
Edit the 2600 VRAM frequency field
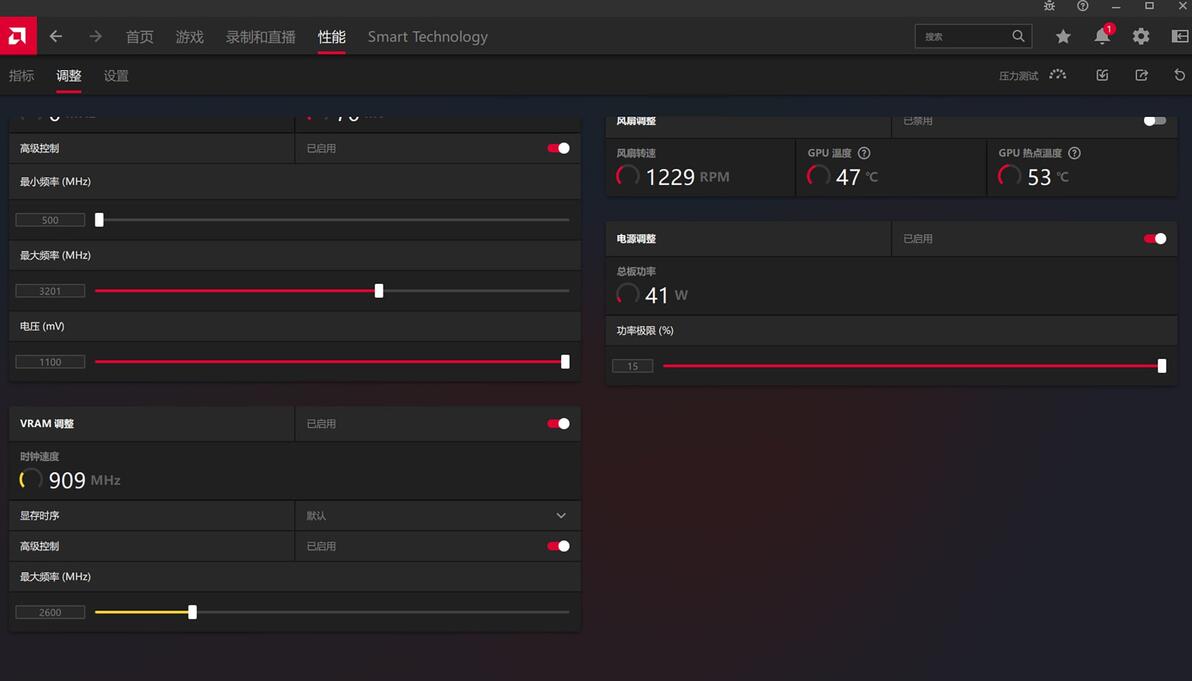pyautogui.click(x=50, y=612)
